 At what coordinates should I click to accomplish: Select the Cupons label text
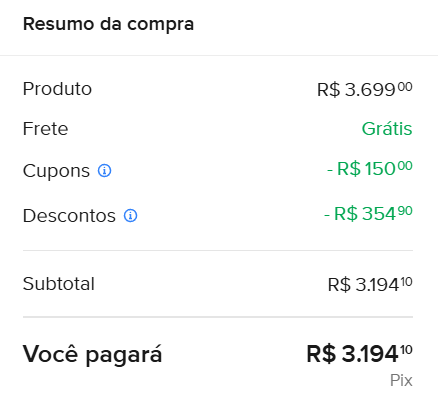point(56,171)
